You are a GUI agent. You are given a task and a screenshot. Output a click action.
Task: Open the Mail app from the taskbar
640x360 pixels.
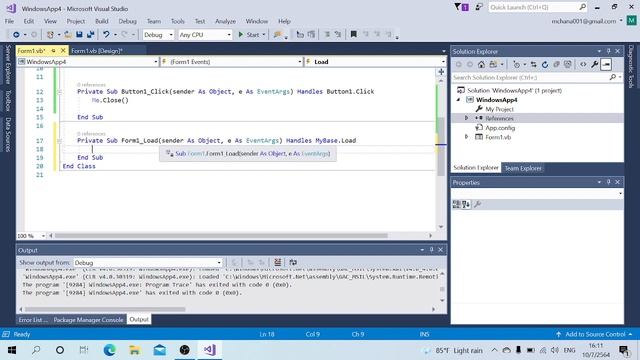tap(160, 350)
